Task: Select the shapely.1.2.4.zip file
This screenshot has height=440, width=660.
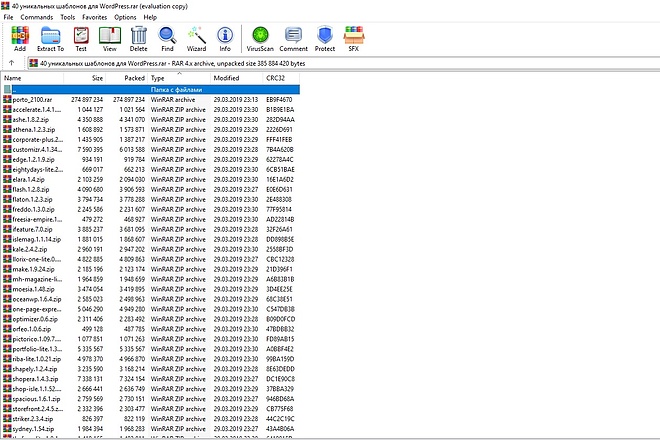Action: click(x=35, y=369)
